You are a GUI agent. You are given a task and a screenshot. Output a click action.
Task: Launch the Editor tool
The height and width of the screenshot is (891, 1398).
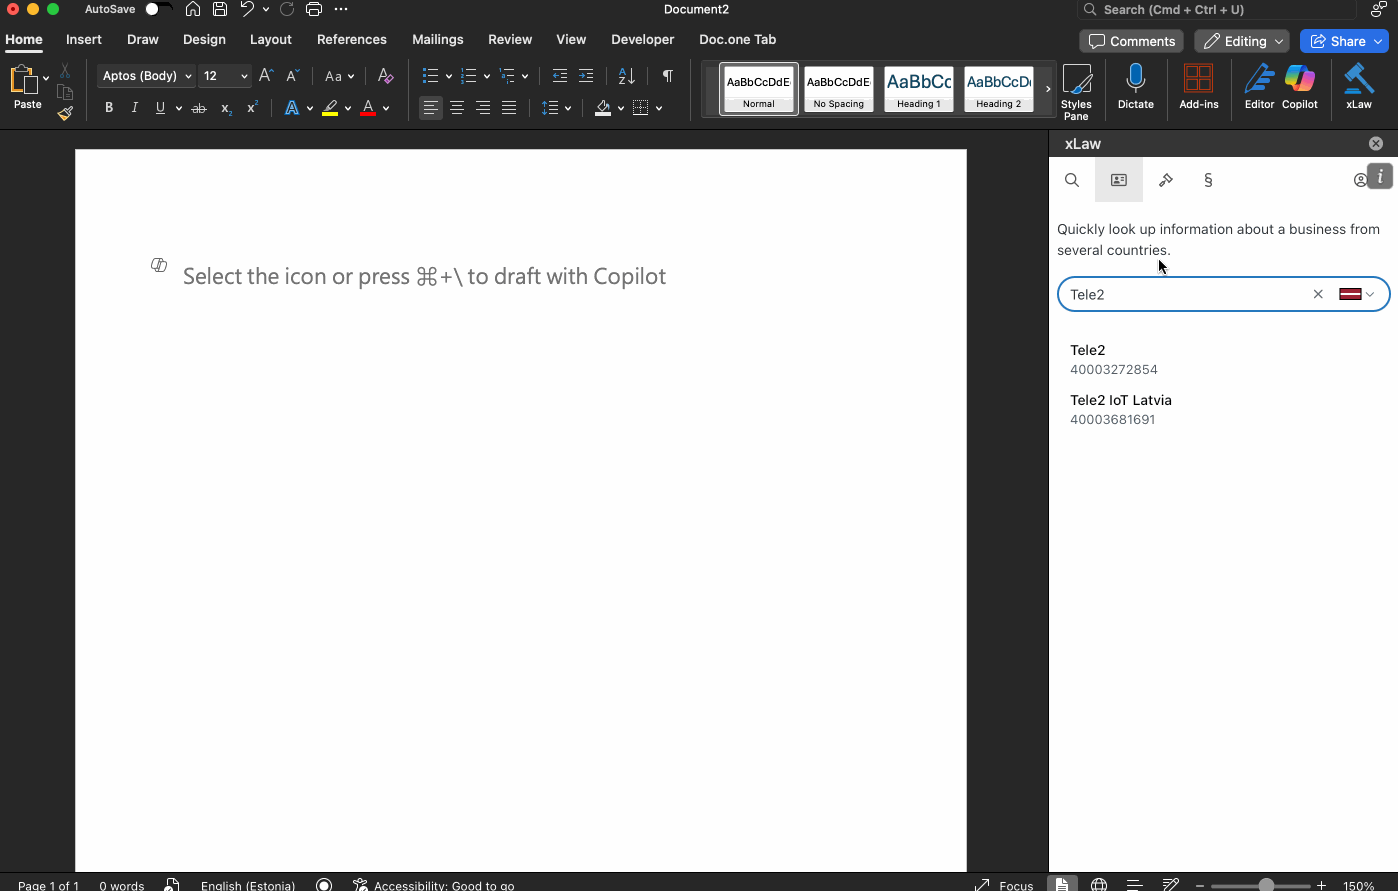pyautogui.click(x=1259, y=86)
